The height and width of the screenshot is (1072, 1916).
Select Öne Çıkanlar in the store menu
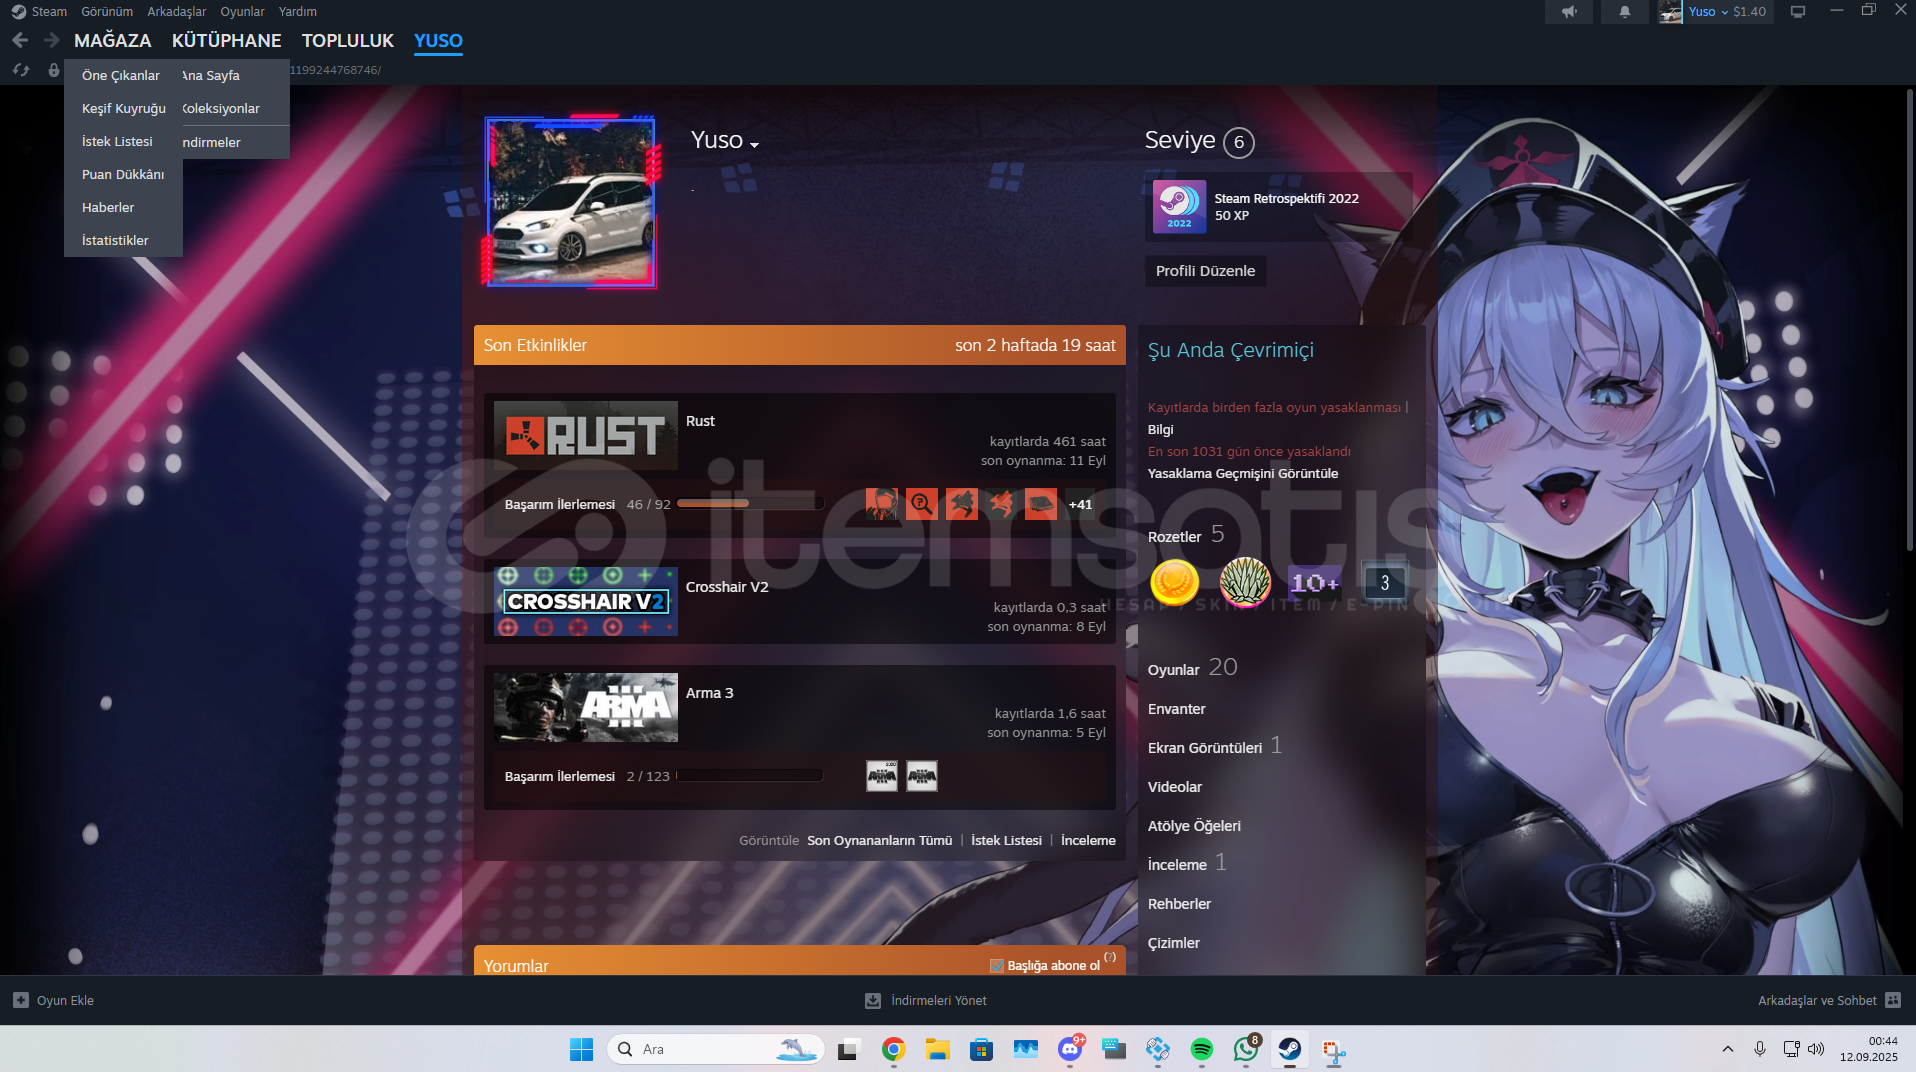(121, 75)
